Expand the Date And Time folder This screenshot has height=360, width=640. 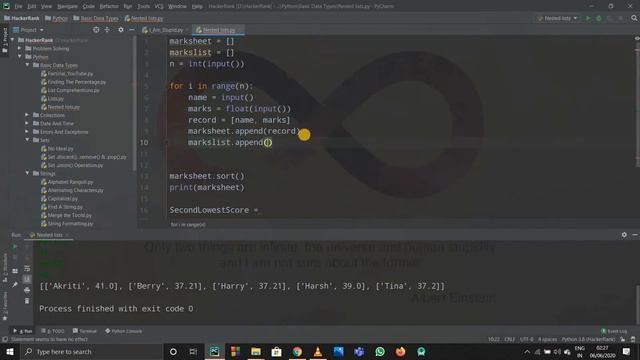pyautogui.click(x=27, y=123)
